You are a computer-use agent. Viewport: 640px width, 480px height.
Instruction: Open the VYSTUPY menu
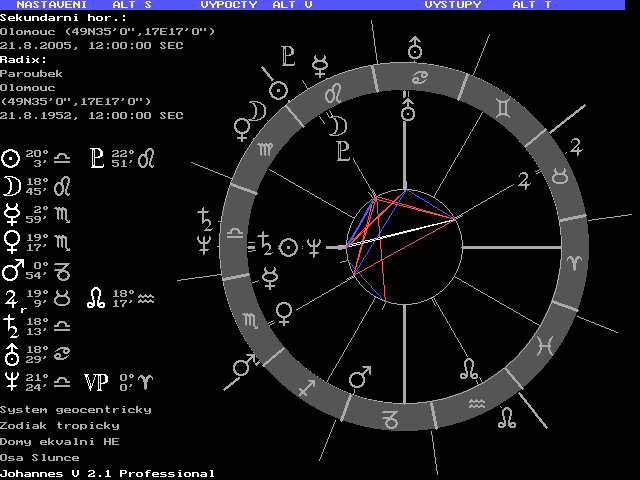[x=452, y=5]
